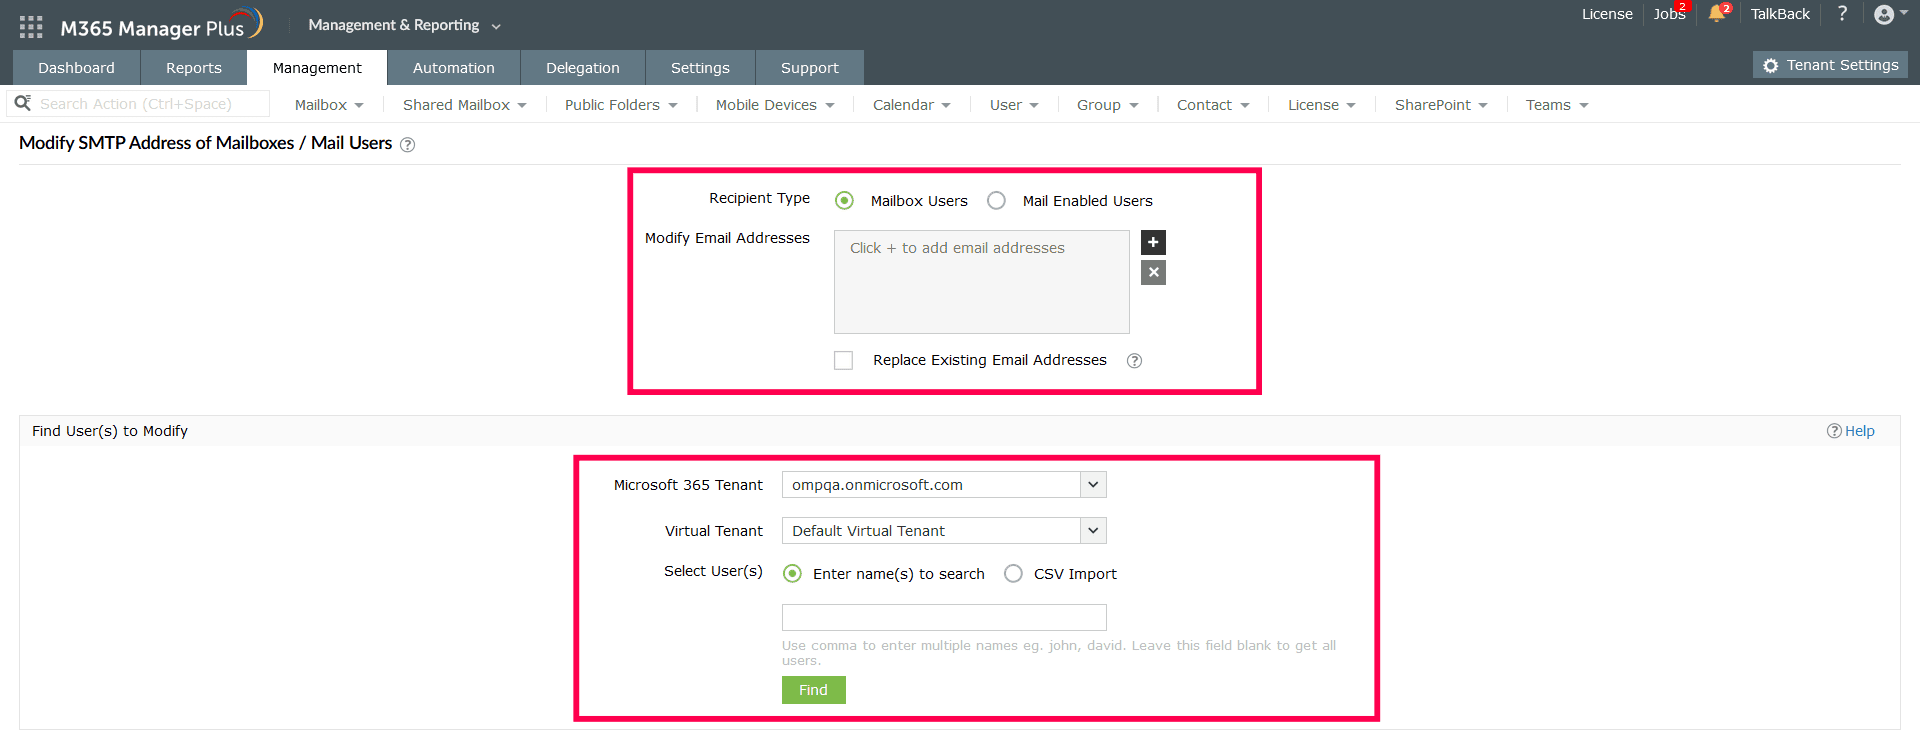Open the app launcher grid icon
The image size is (1920, 736).
(31, 27)
